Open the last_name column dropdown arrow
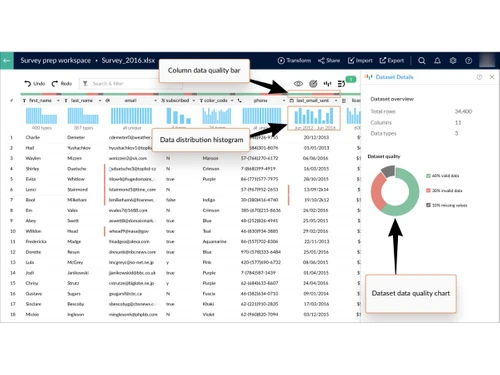This screenshot has width=500, height=375. coord(100,100)
